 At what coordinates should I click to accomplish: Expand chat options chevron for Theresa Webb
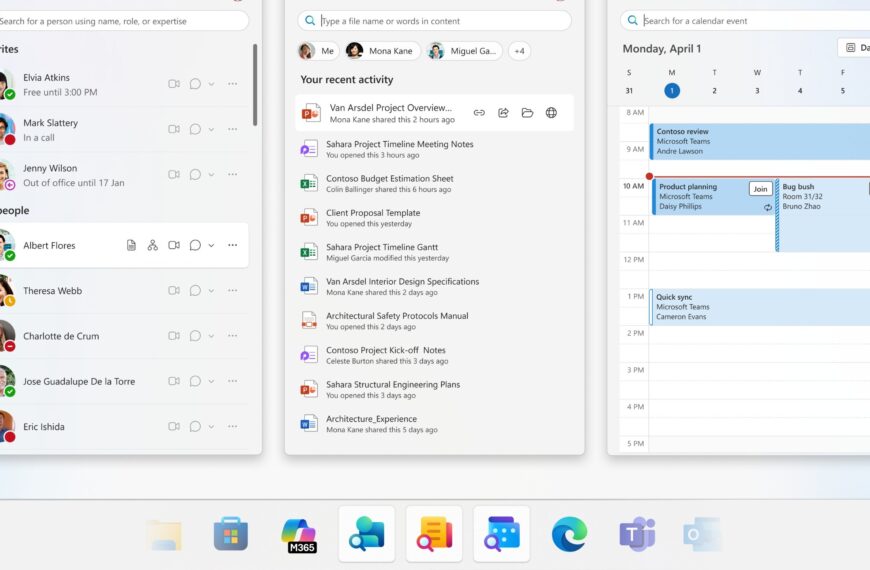211,291
